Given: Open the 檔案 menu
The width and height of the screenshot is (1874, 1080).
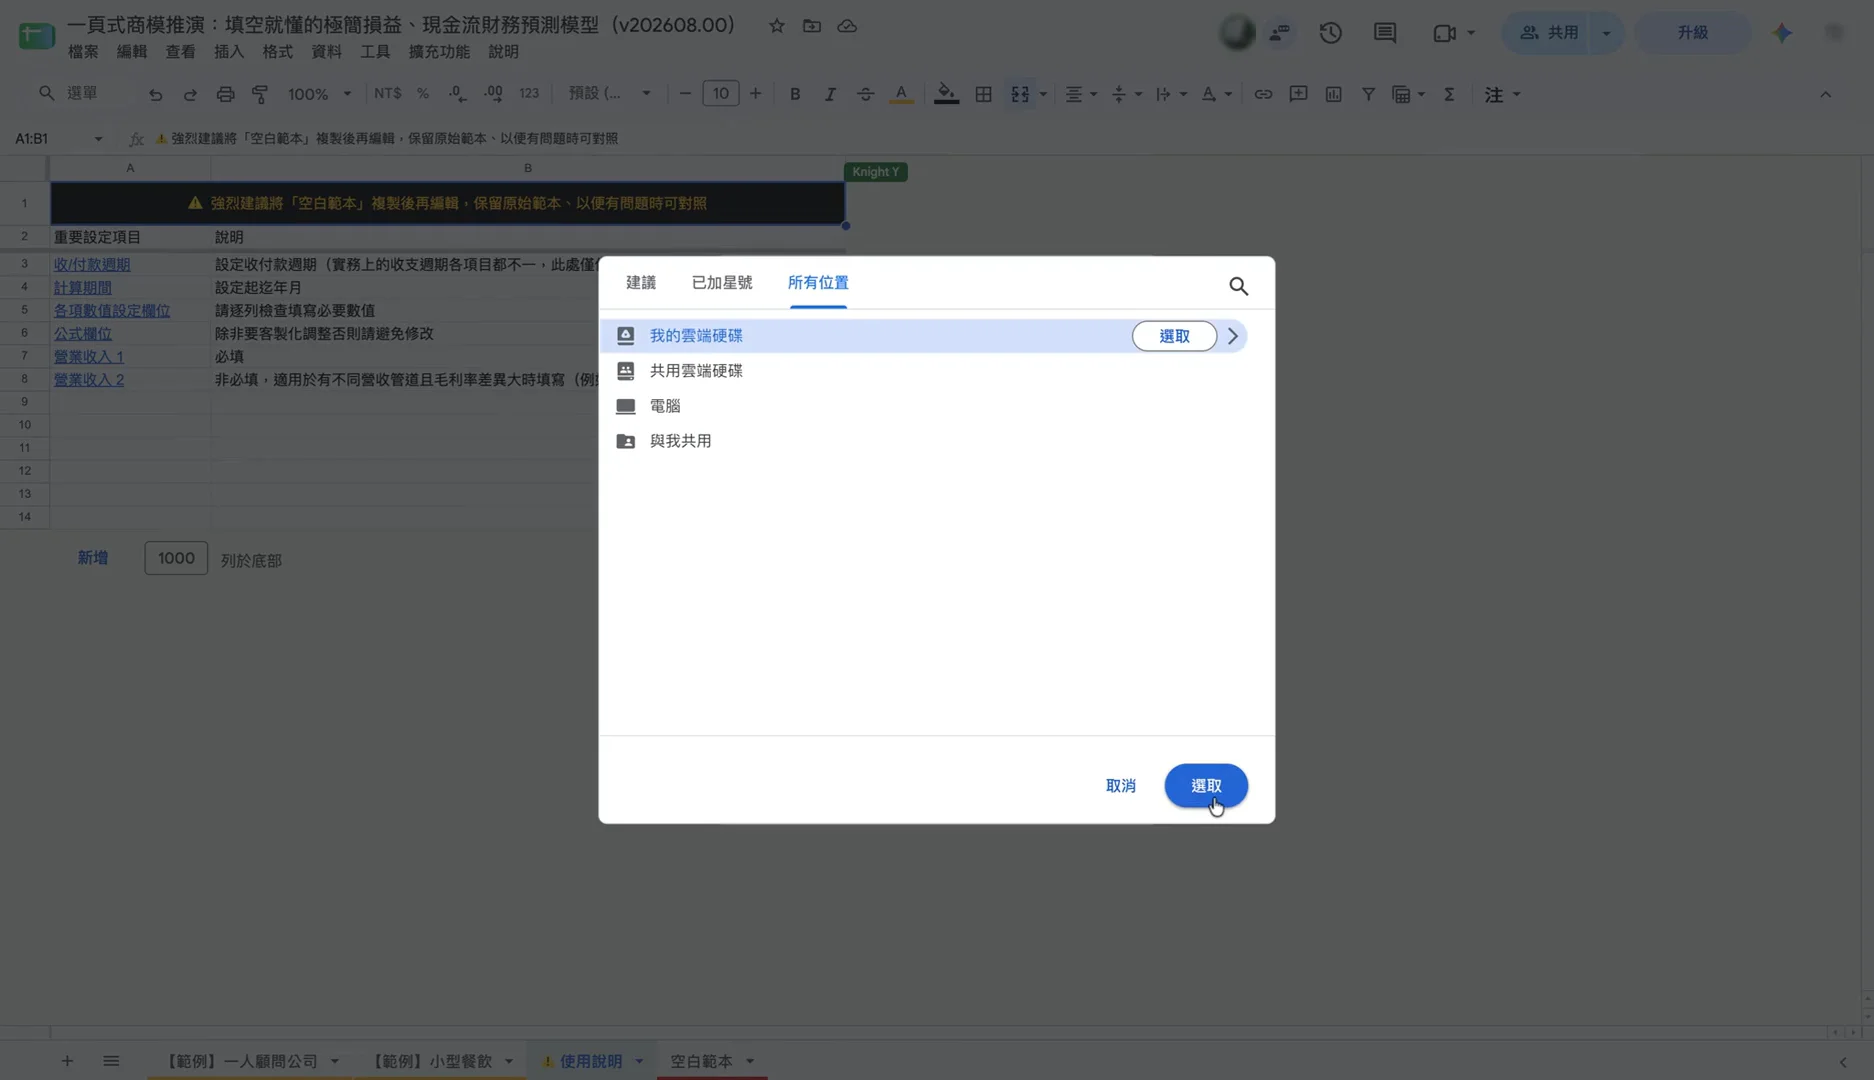Looking at the screenshot, I should click(x=83, y=52).
